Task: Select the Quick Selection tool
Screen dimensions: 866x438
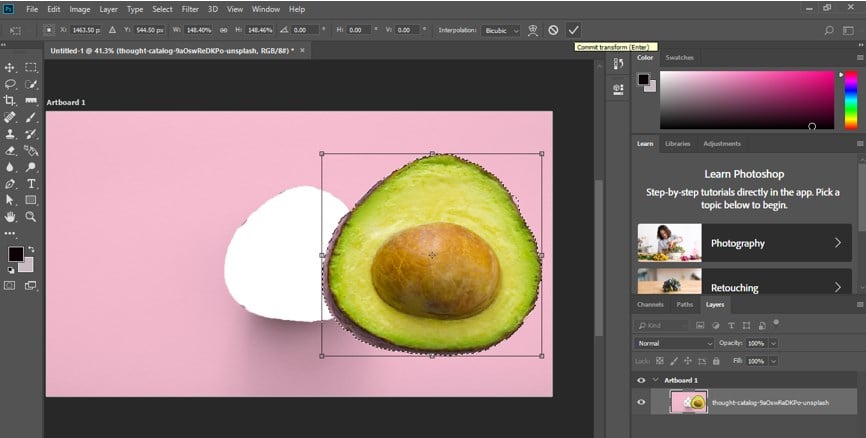Action: point(31,84)
